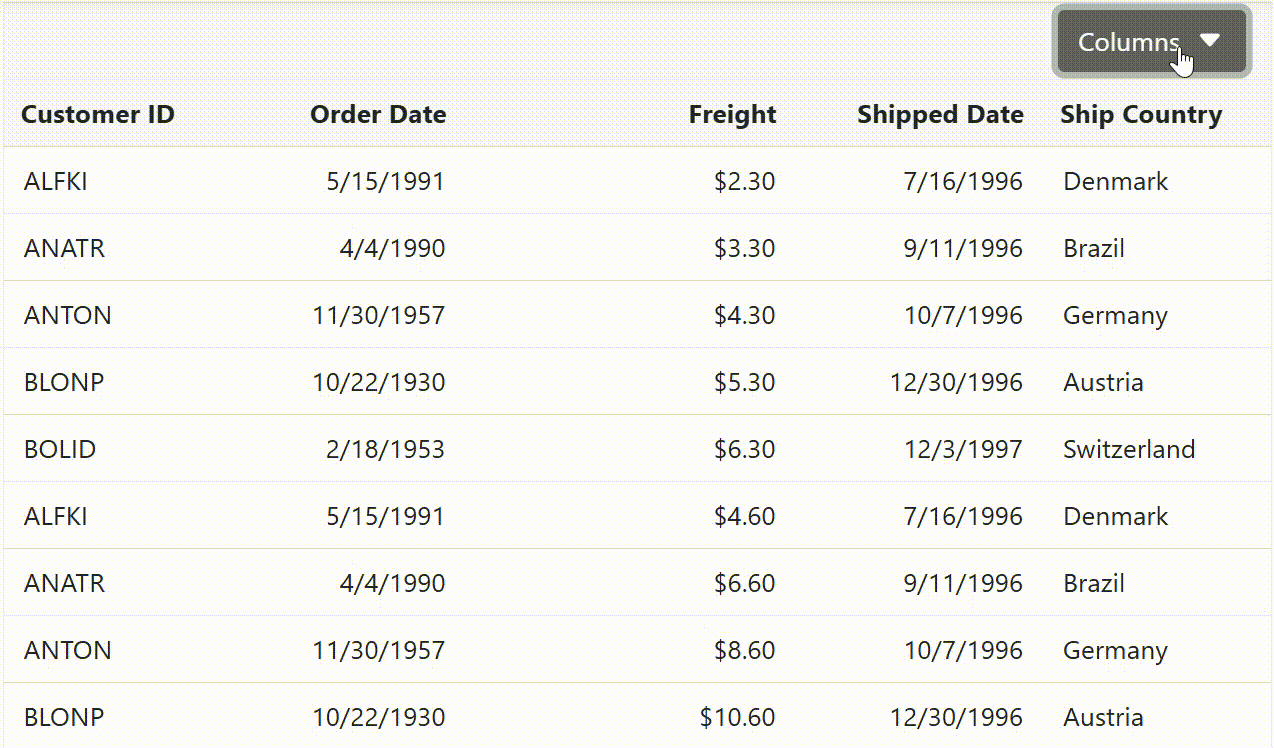Click the $5.30 freight value
Viewport: 1274px width, 748px height.
[744, 382]
